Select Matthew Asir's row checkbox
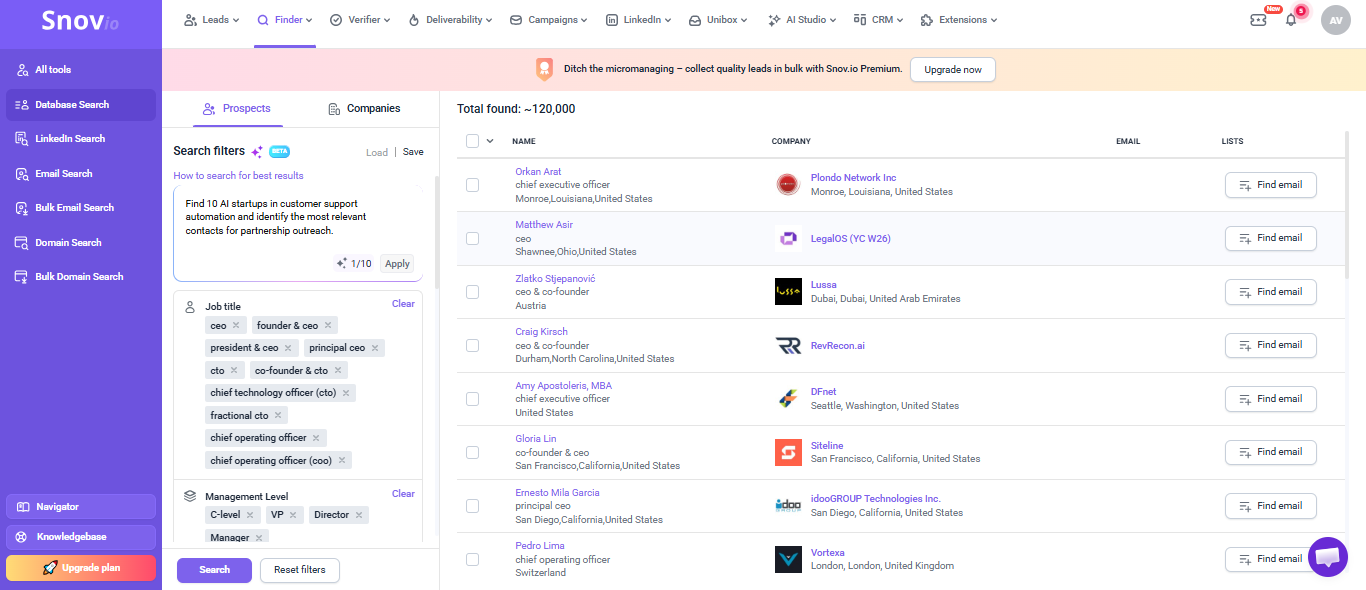The image size is (1366, 590). (x=472, y=238)
